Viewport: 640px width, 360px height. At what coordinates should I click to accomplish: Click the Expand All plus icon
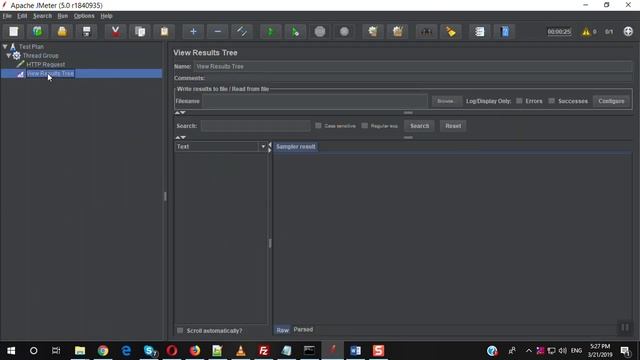193,31
